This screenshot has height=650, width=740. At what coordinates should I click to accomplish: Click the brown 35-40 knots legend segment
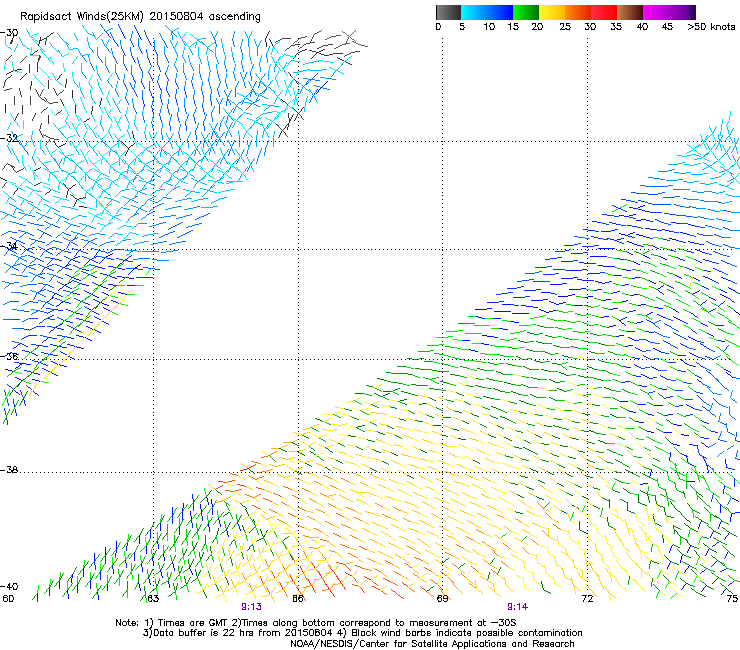[630, 12]
